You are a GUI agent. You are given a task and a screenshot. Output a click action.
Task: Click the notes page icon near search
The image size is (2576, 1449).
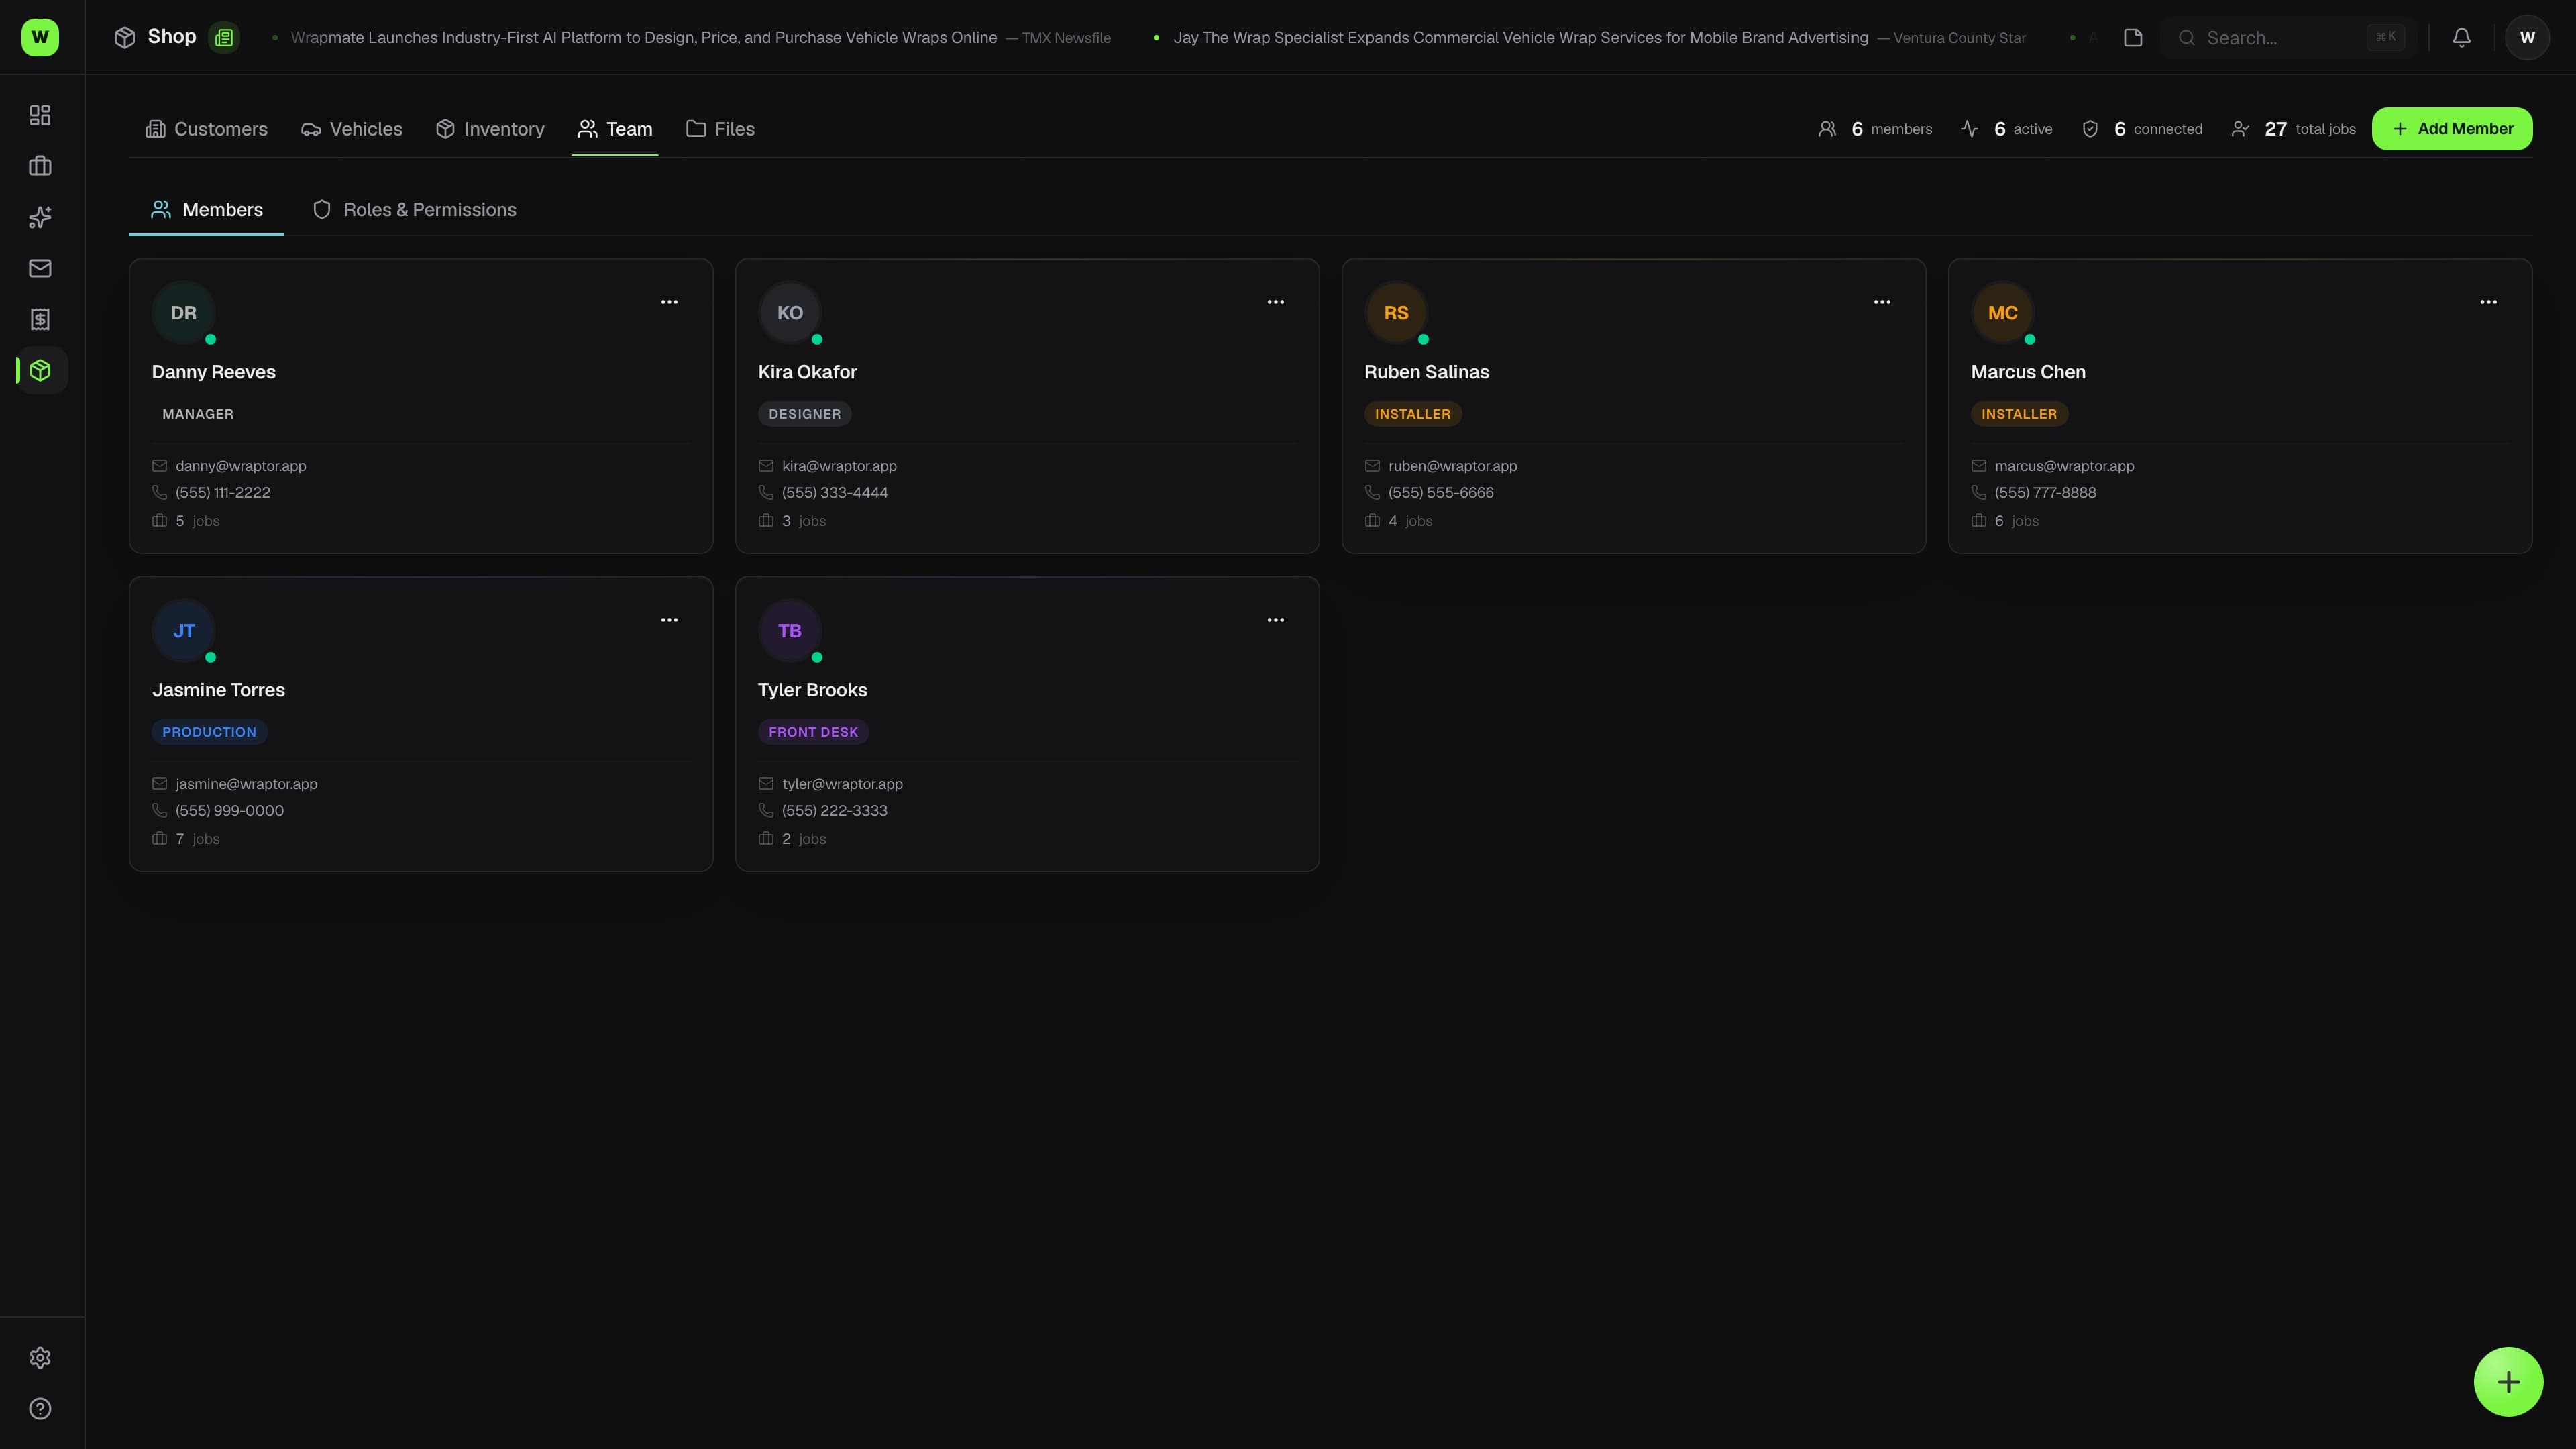[2133, 37]
